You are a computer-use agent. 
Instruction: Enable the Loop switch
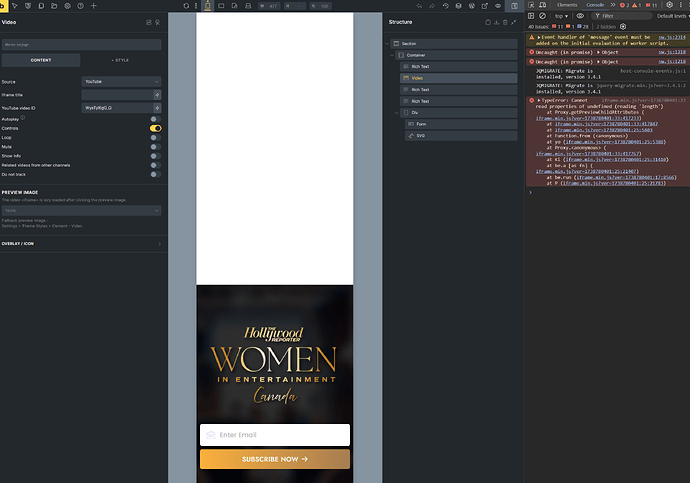pyautogui.click(x=156, y=138)
